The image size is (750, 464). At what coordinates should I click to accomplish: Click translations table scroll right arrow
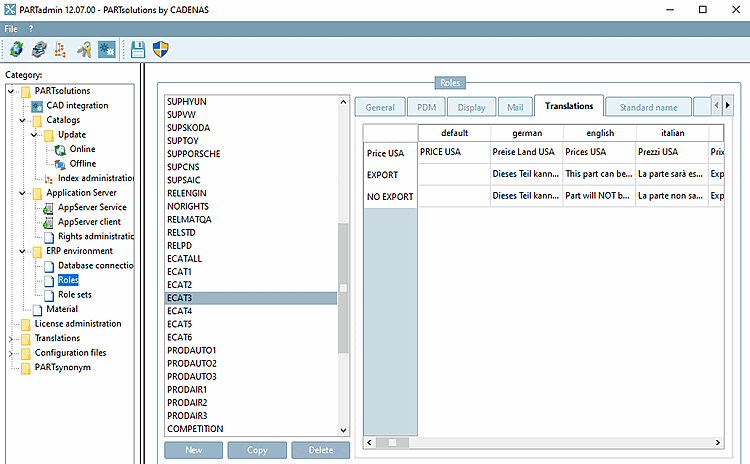[x=717, y=442]
